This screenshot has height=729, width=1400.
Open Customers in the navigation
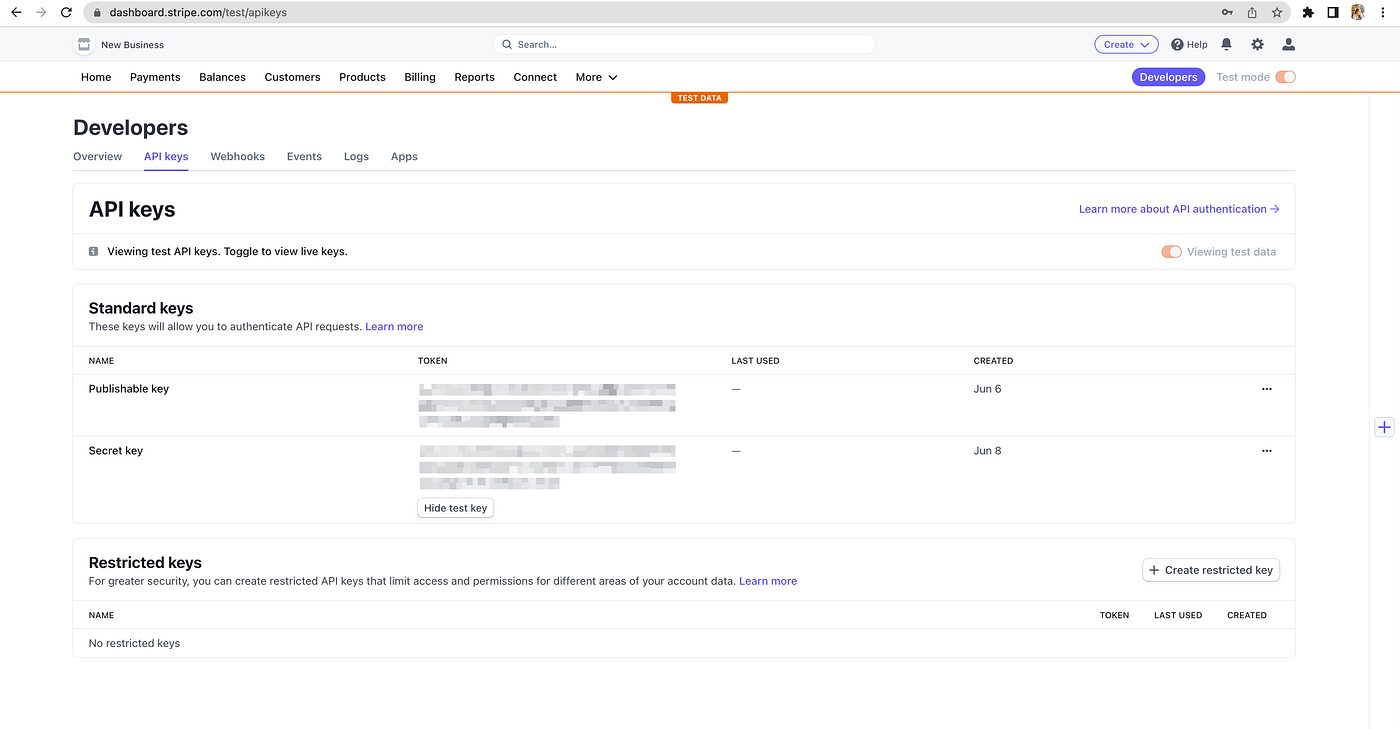pos(292,77)
